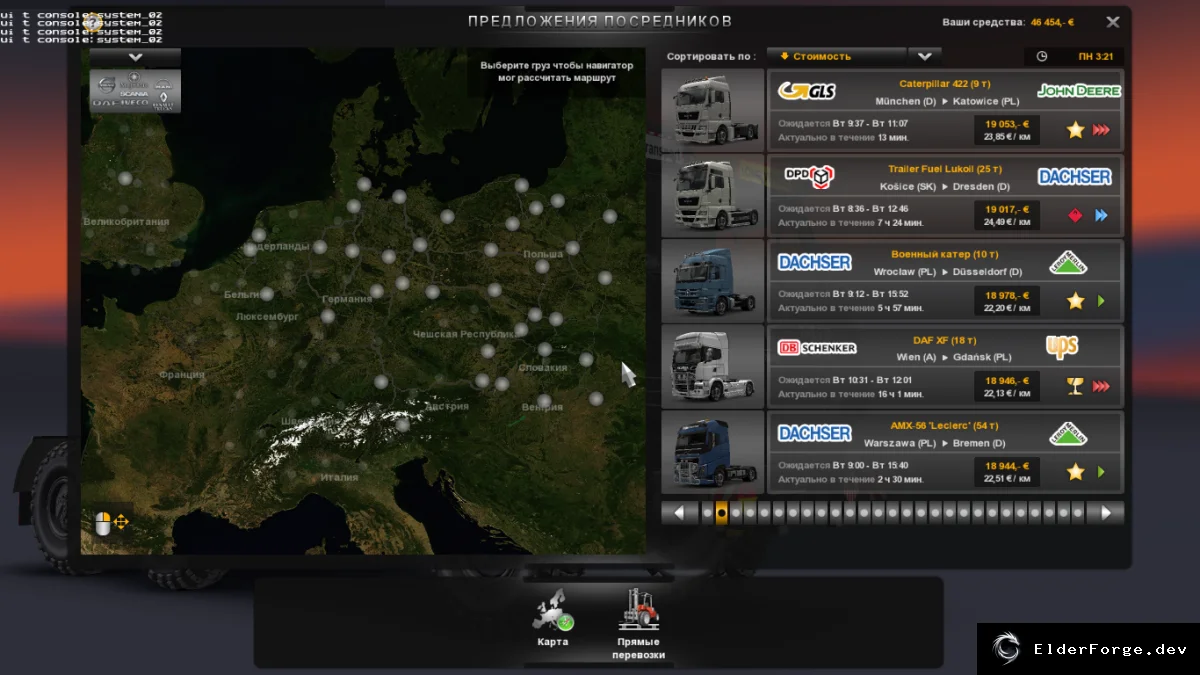Click the green arrow in the AMX-56 'Leclerc' job

pos(1101,472)
